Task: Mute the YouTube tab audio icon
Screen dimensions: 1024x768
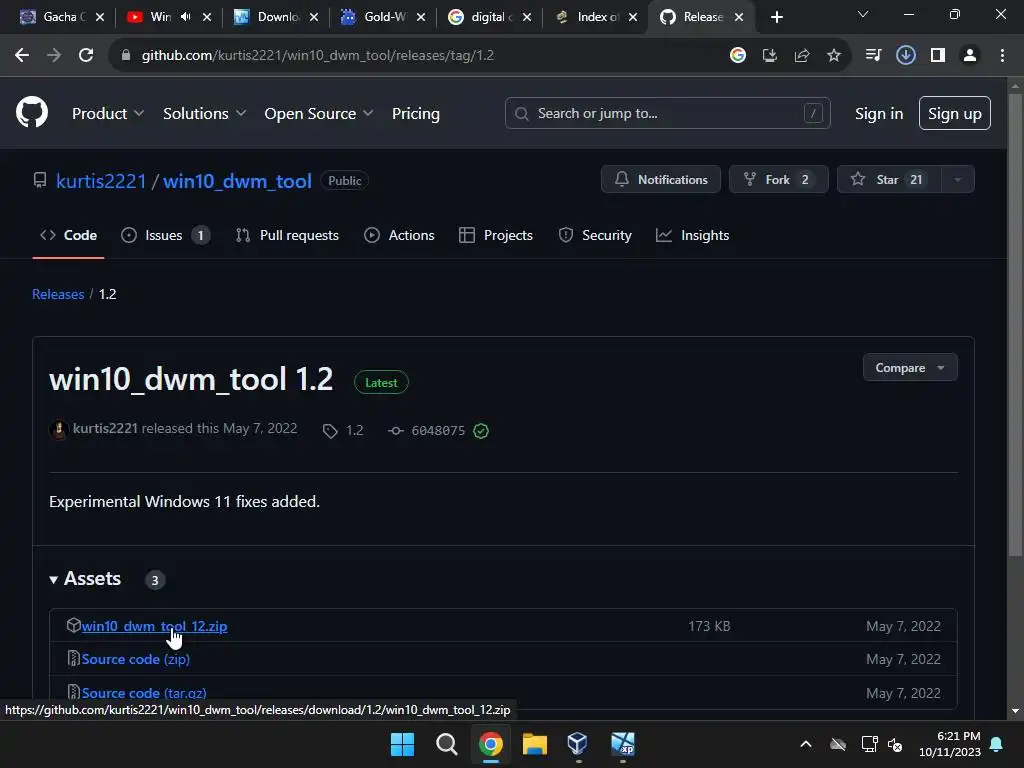Action: [x=185, y=17]
